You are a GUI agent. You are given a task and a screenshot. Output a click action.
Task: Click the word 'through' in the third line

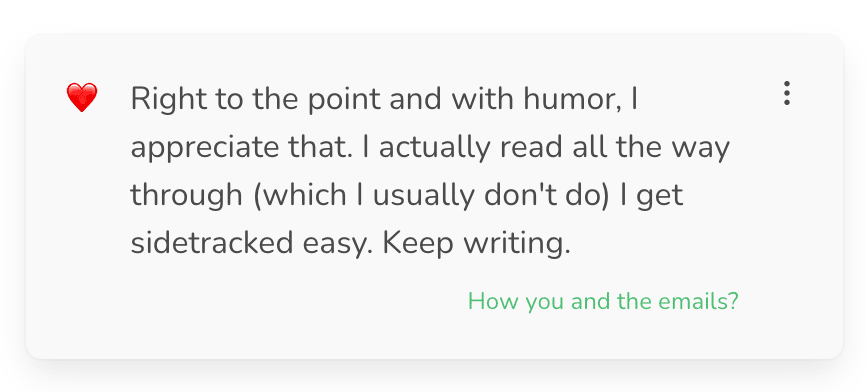coord(187,197)
